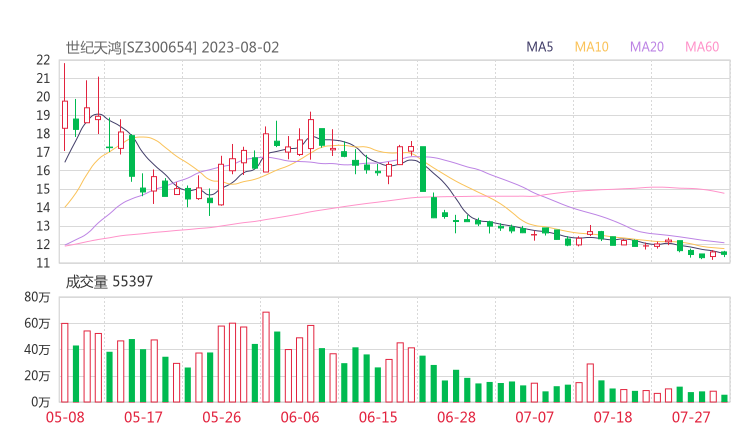
Task: Click the 05-17 date axis label
Action: 143,417
